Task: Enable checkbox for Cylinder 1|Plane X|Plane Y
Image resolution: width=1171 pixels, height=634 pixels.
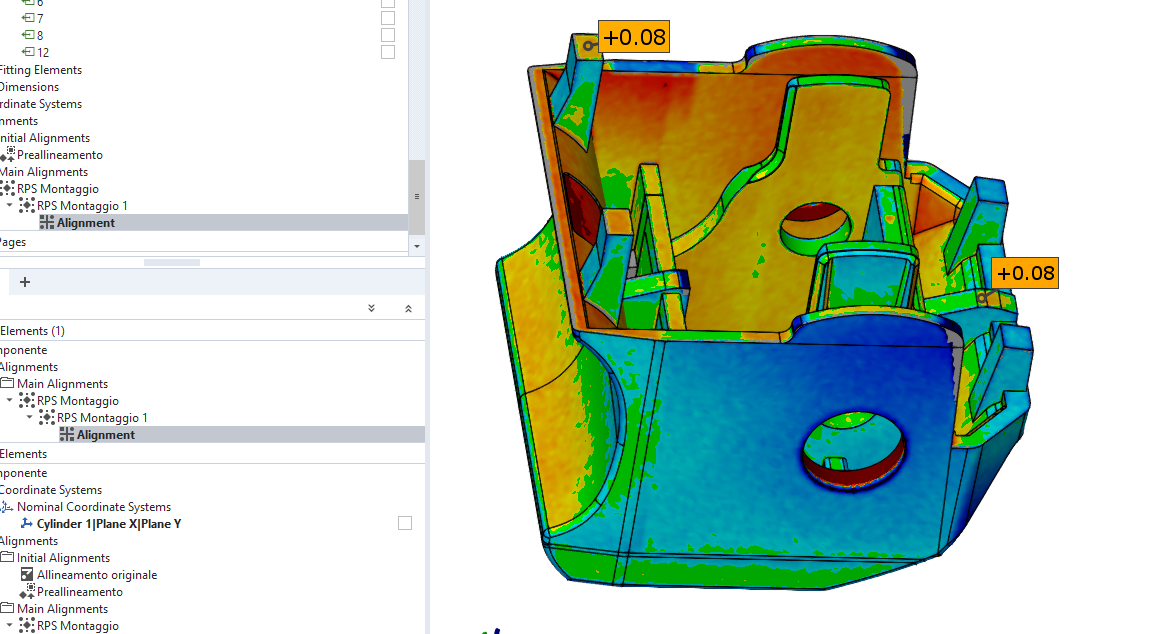Action: coord(405,523)
